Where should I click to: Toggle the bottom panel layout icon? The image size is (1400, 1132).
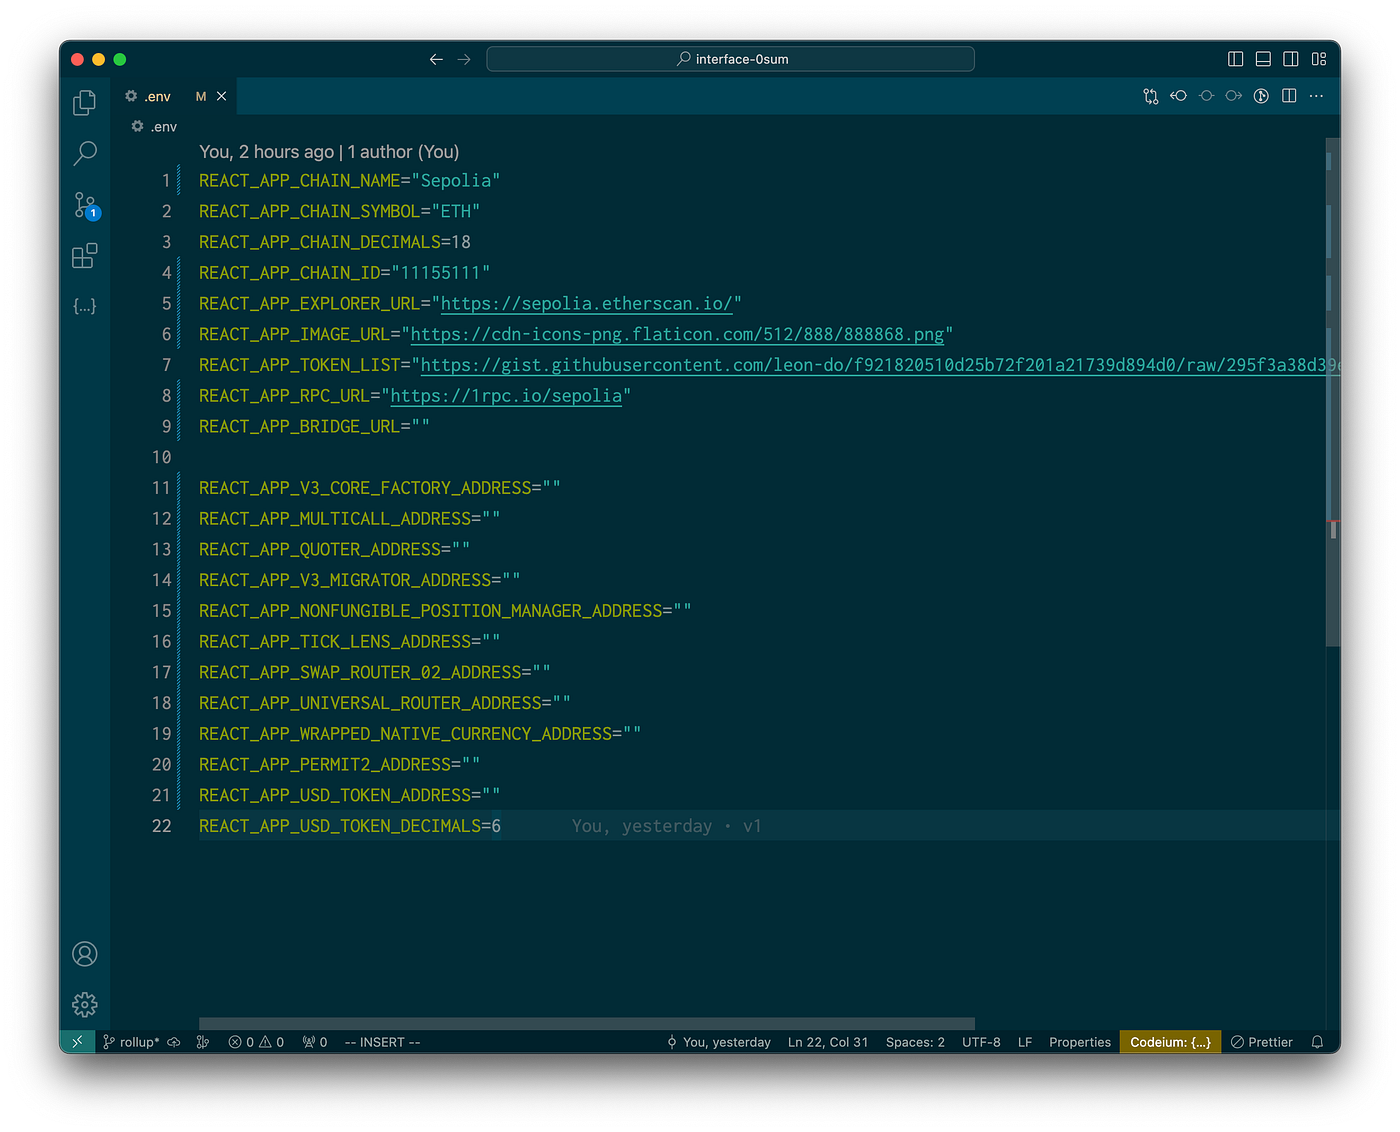(x=1263, y=59)
